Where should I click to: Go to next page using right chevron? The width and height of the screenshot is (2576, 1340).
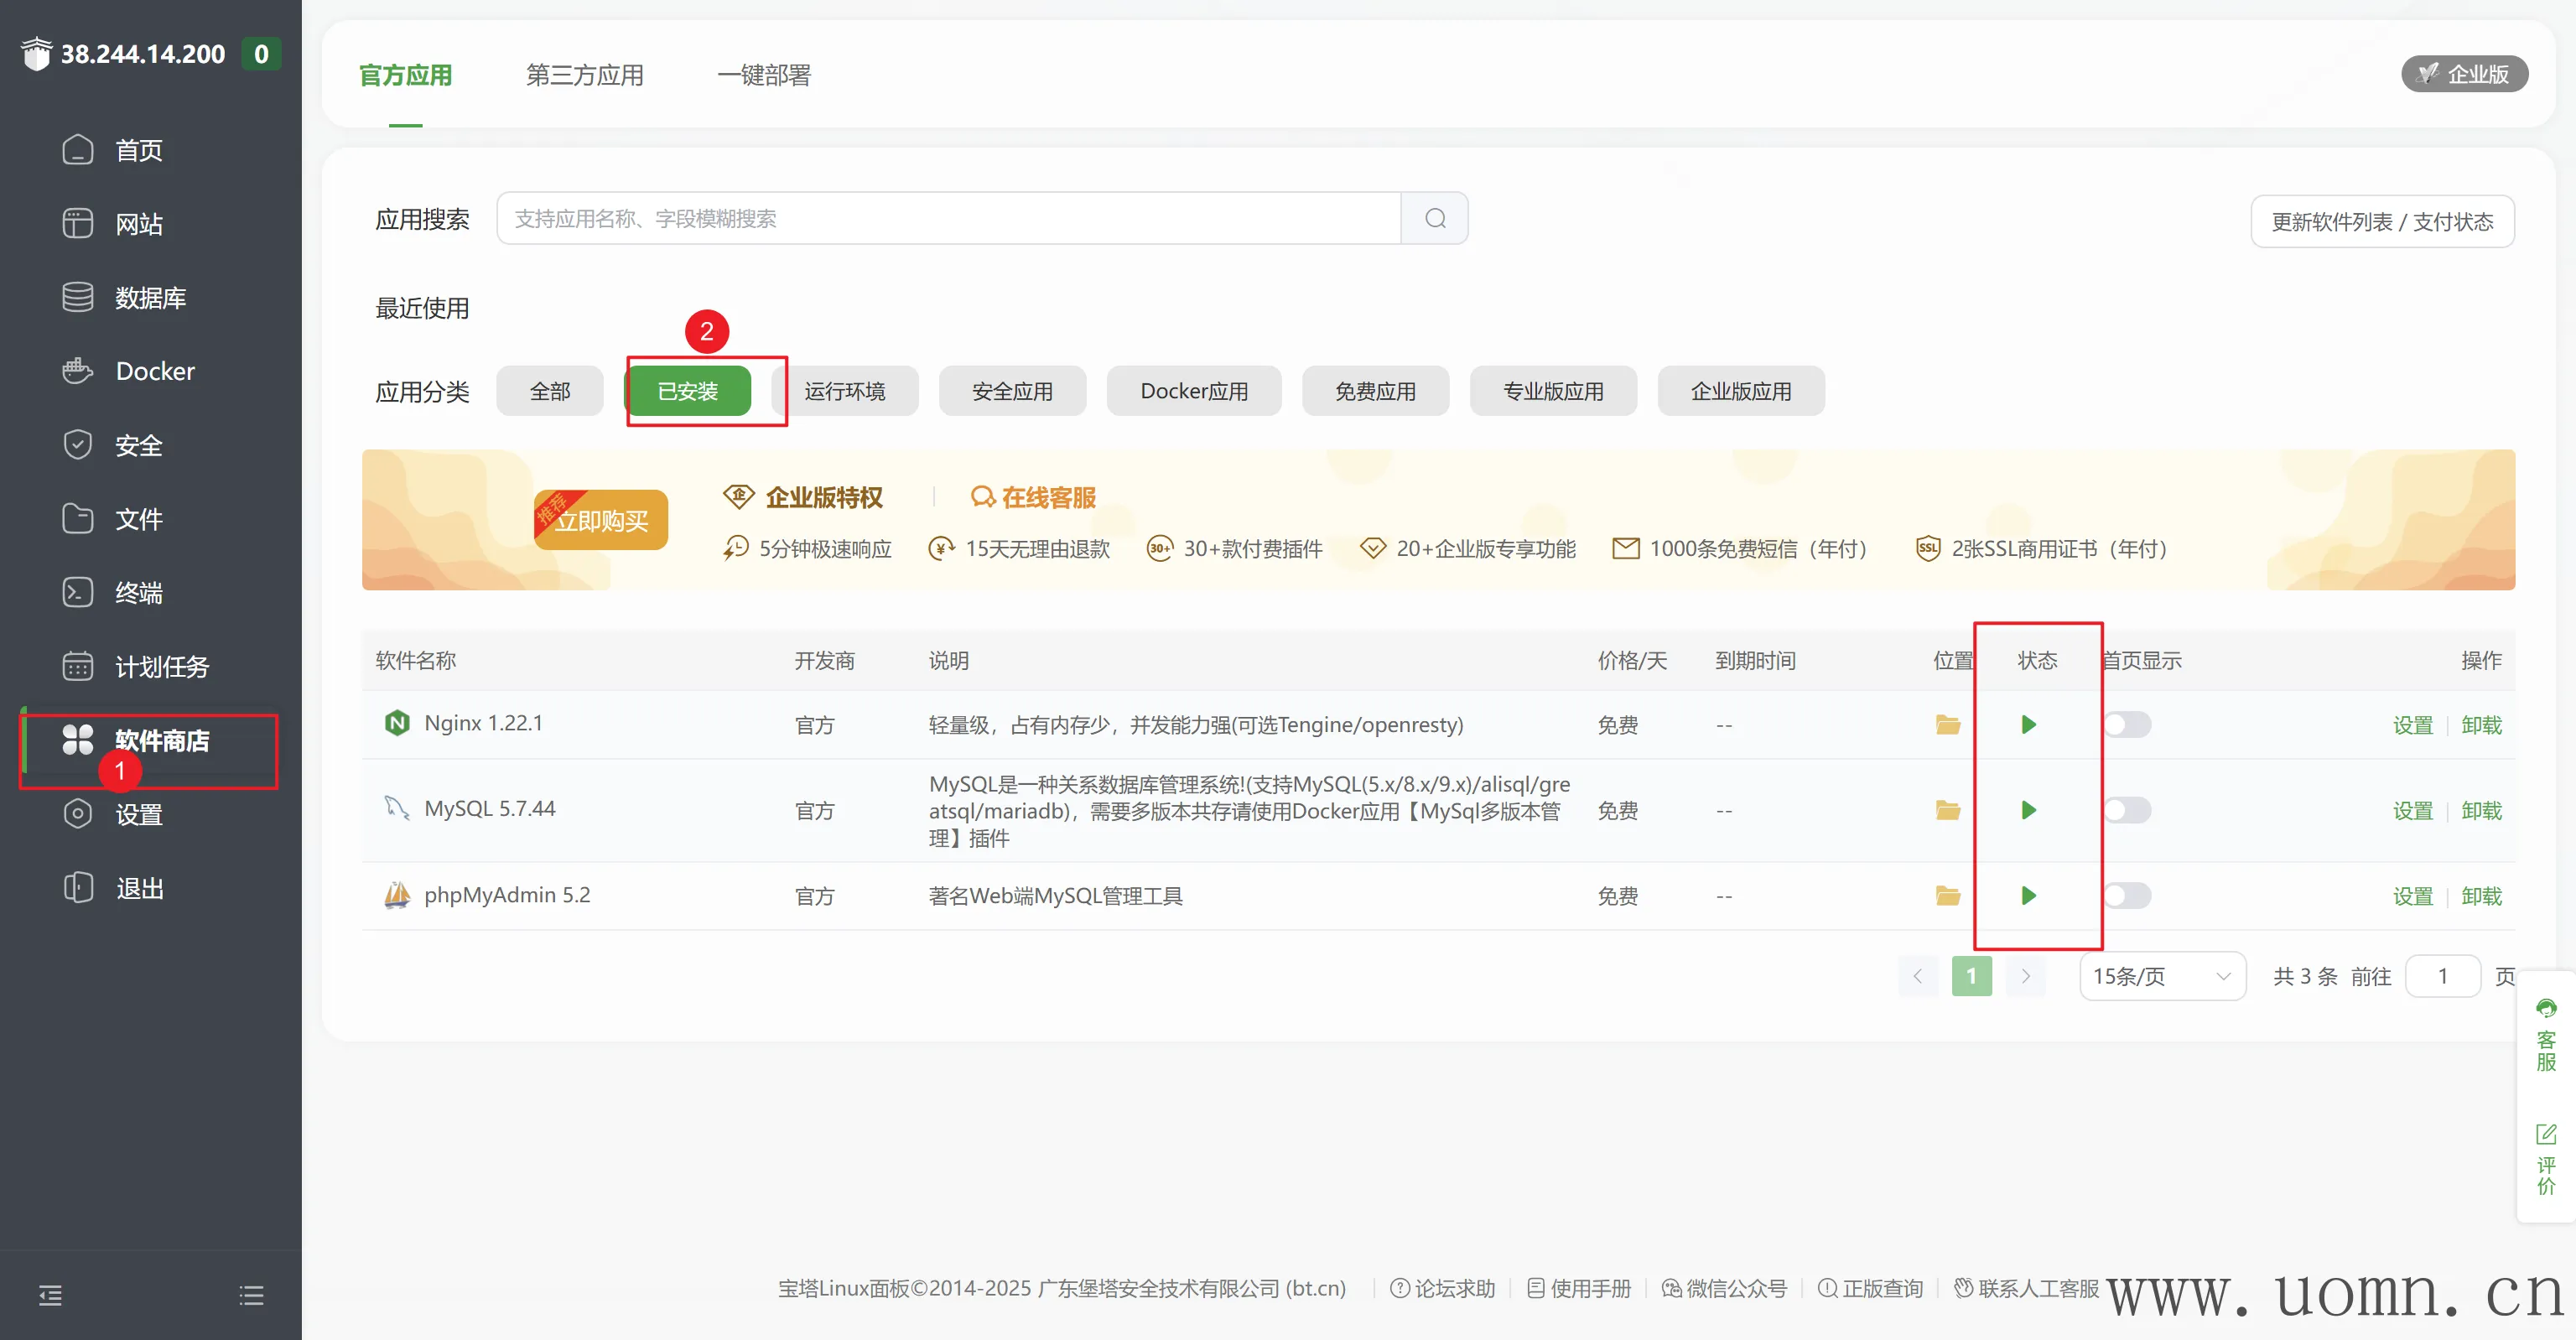tap(2025, 976)
